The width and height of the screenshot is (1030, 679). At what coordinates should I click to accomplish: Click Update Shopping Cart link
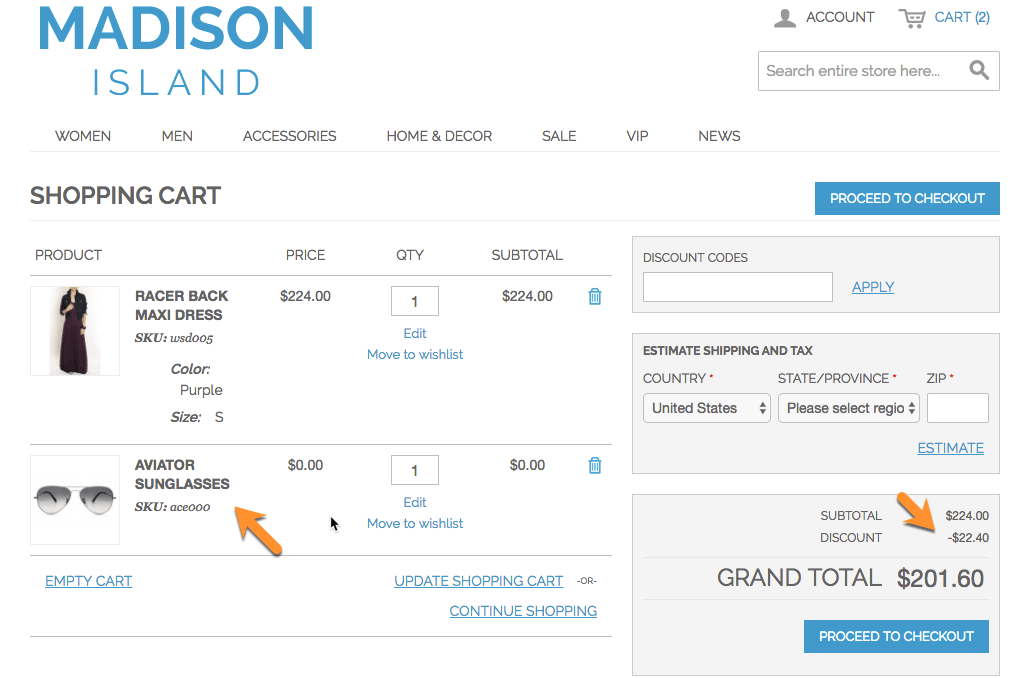click(x=478, y=581)
